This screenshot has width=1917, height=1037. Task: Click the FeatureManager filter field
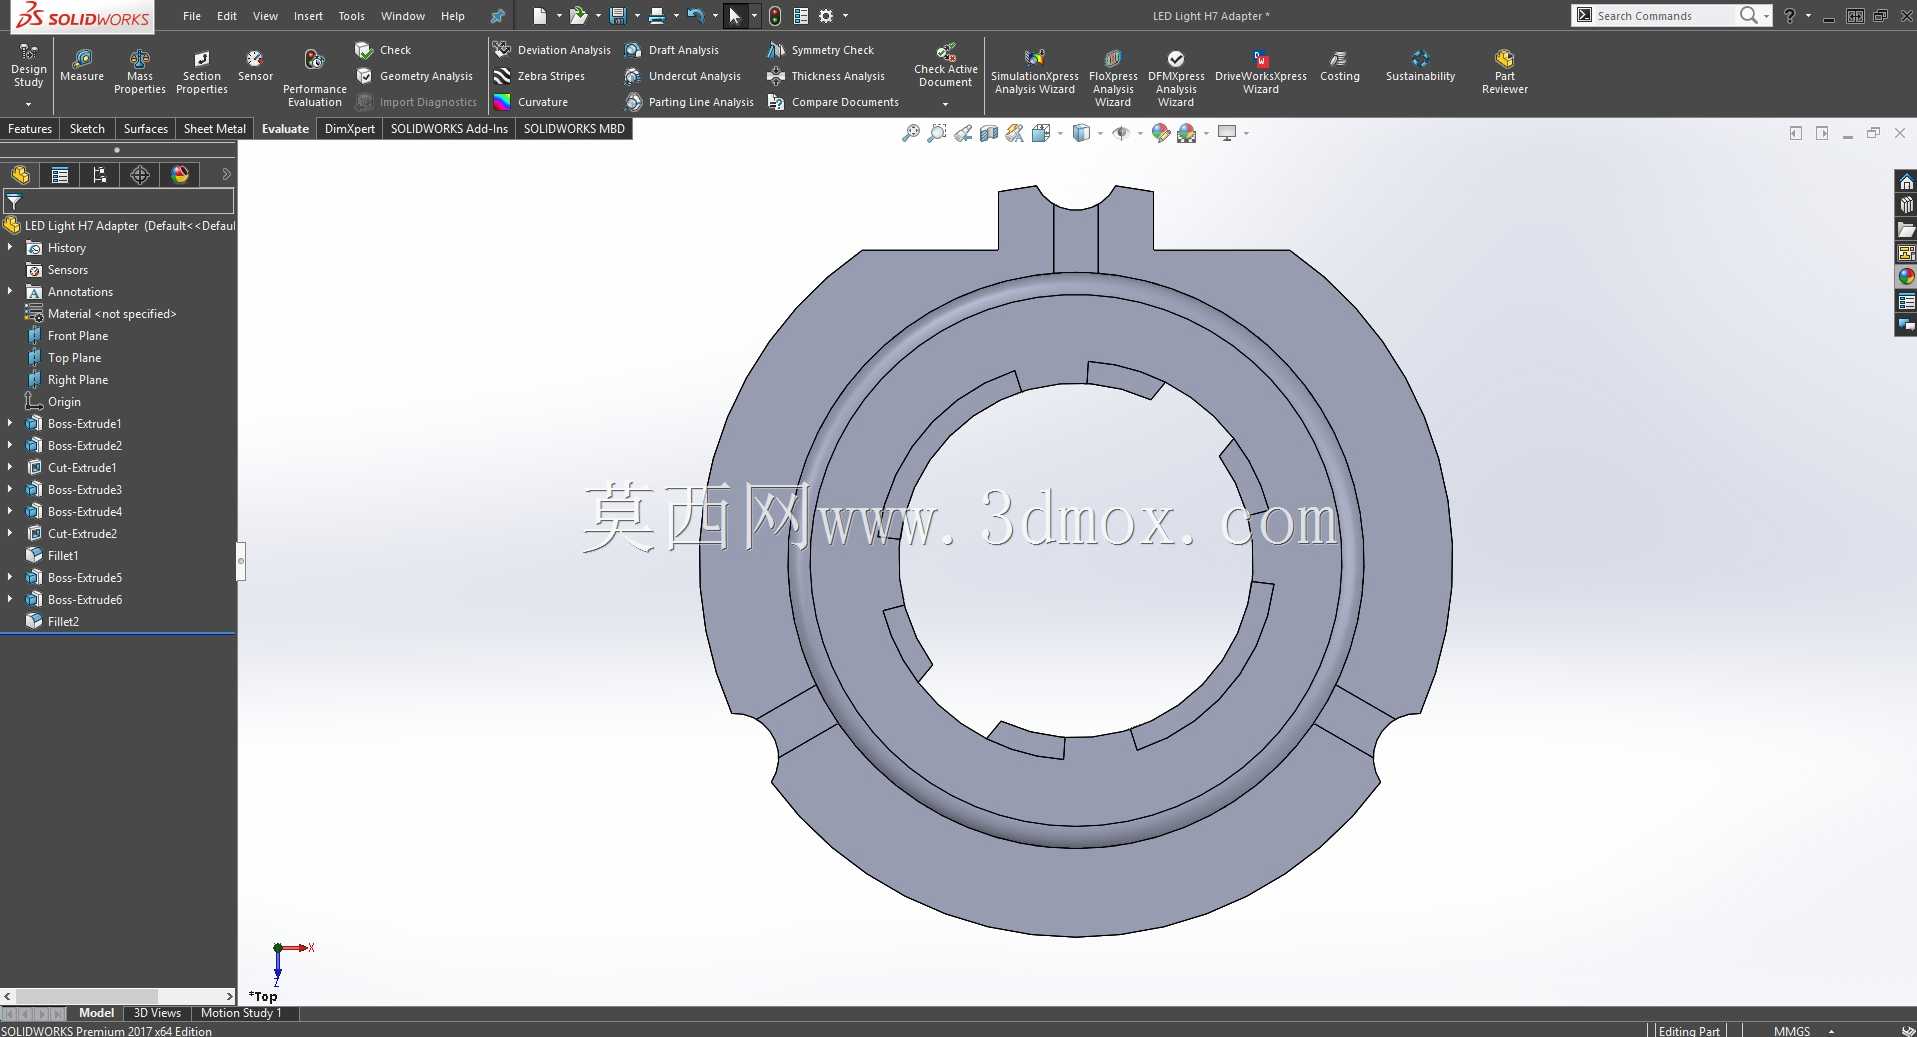118,201
